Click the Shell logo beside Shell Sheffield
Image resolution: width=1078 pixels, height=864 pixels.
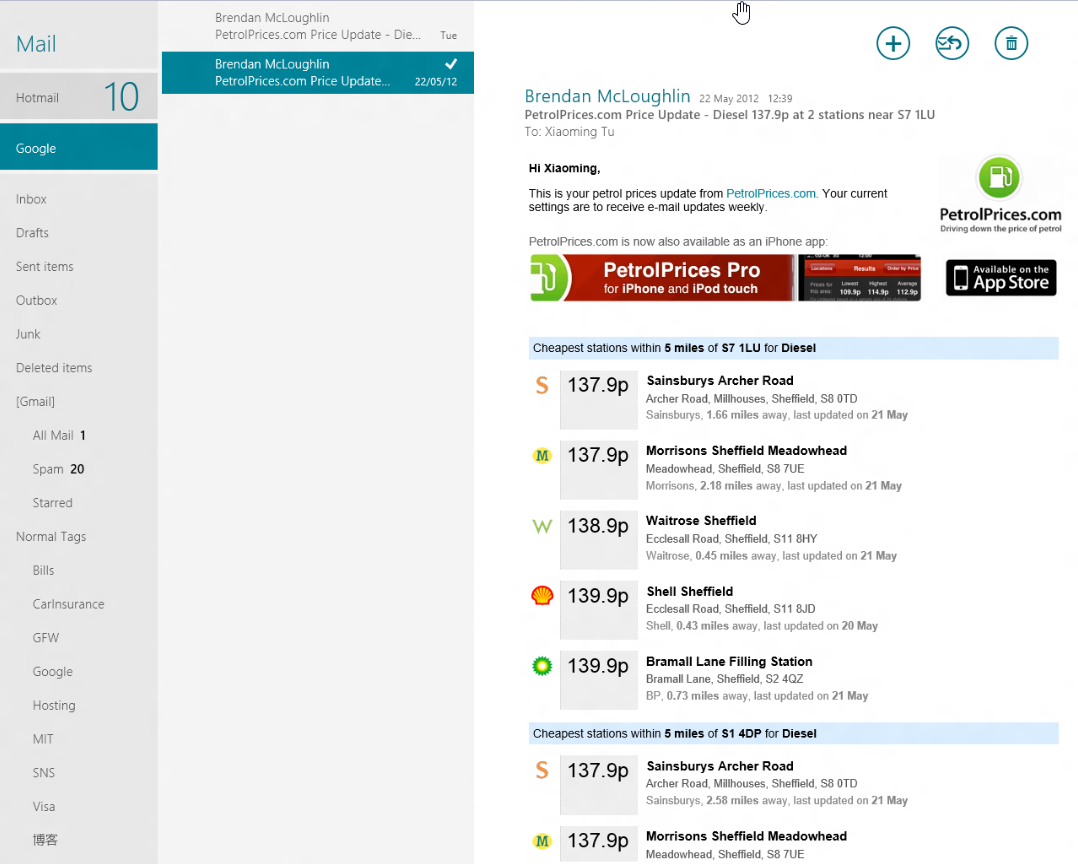(x=542, y=595)
